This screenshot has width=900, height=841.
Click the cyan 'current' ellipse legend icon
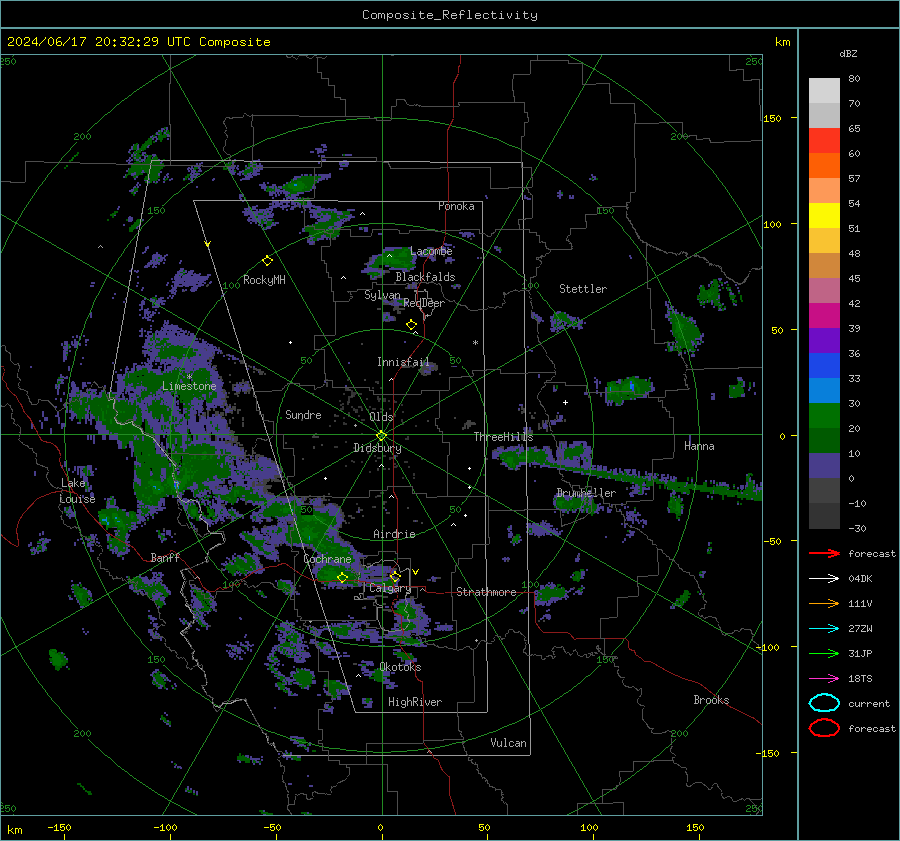point(824,703)
